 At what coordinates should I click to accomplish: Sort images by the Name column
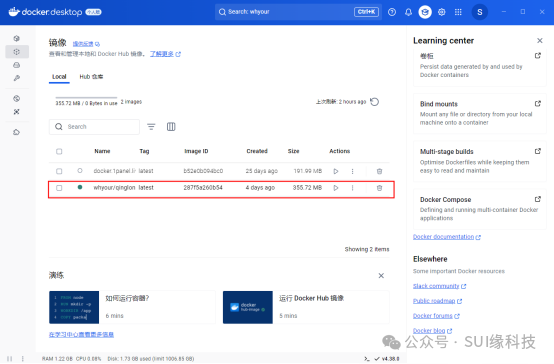(102, 151)
